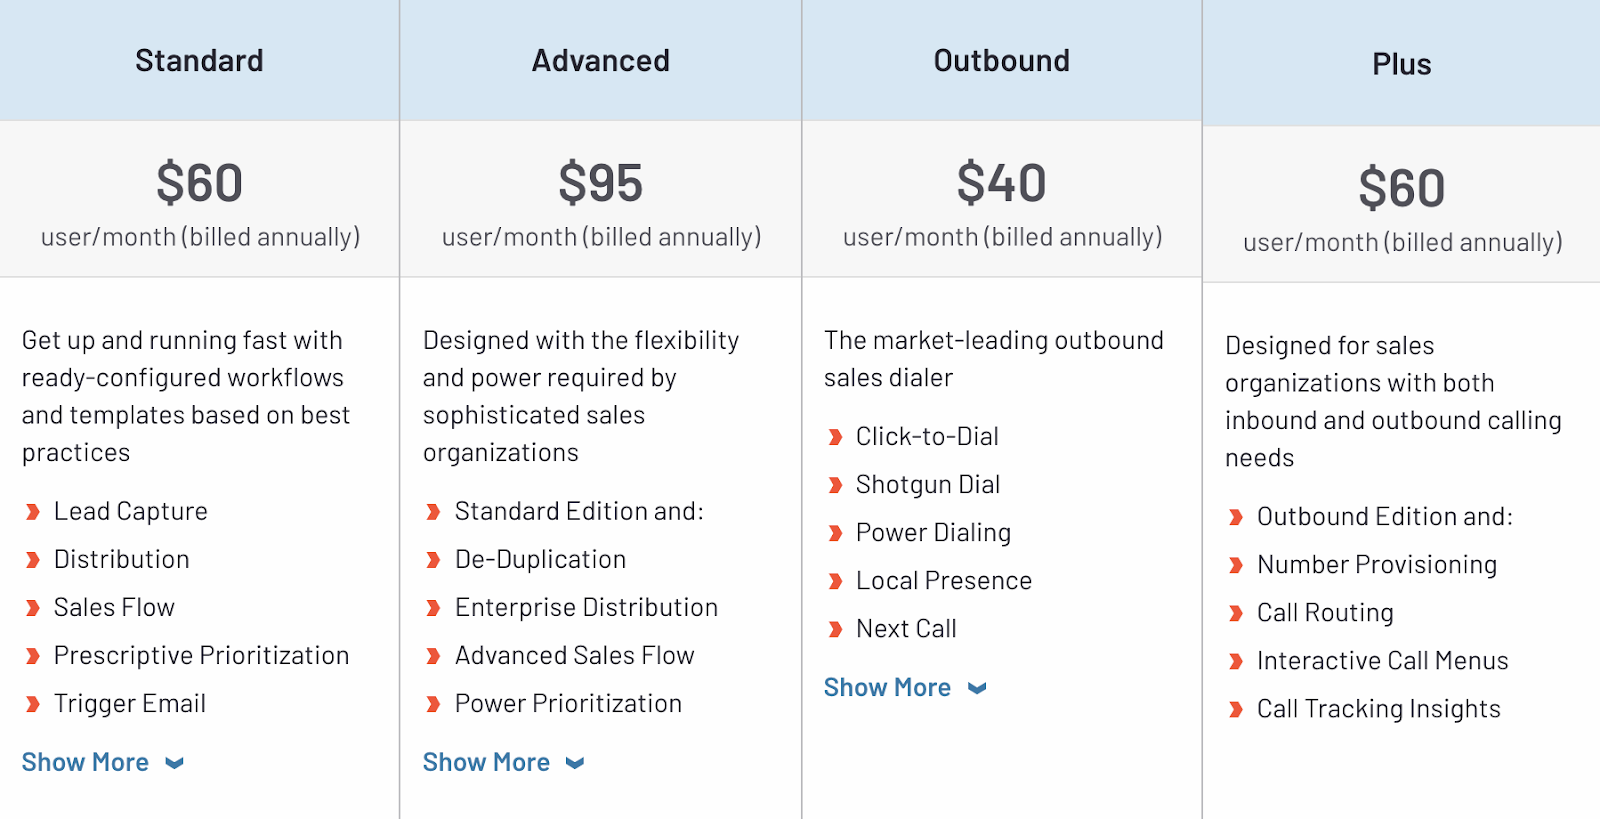Click Show More link in Standard column

(86, 762)
